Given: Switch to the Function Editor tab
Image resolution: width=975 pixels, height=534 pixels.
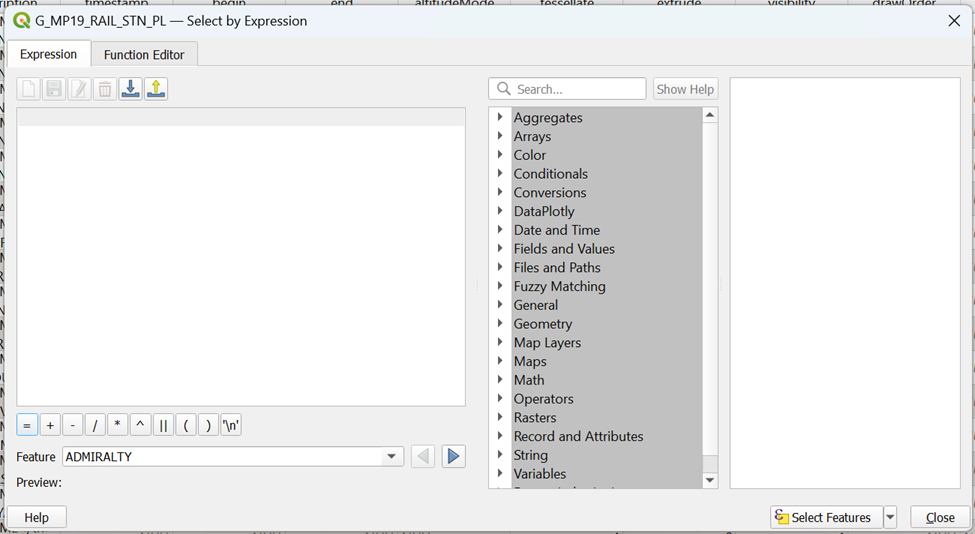Looking at the screenshot, I should click(x=144, y=54).
